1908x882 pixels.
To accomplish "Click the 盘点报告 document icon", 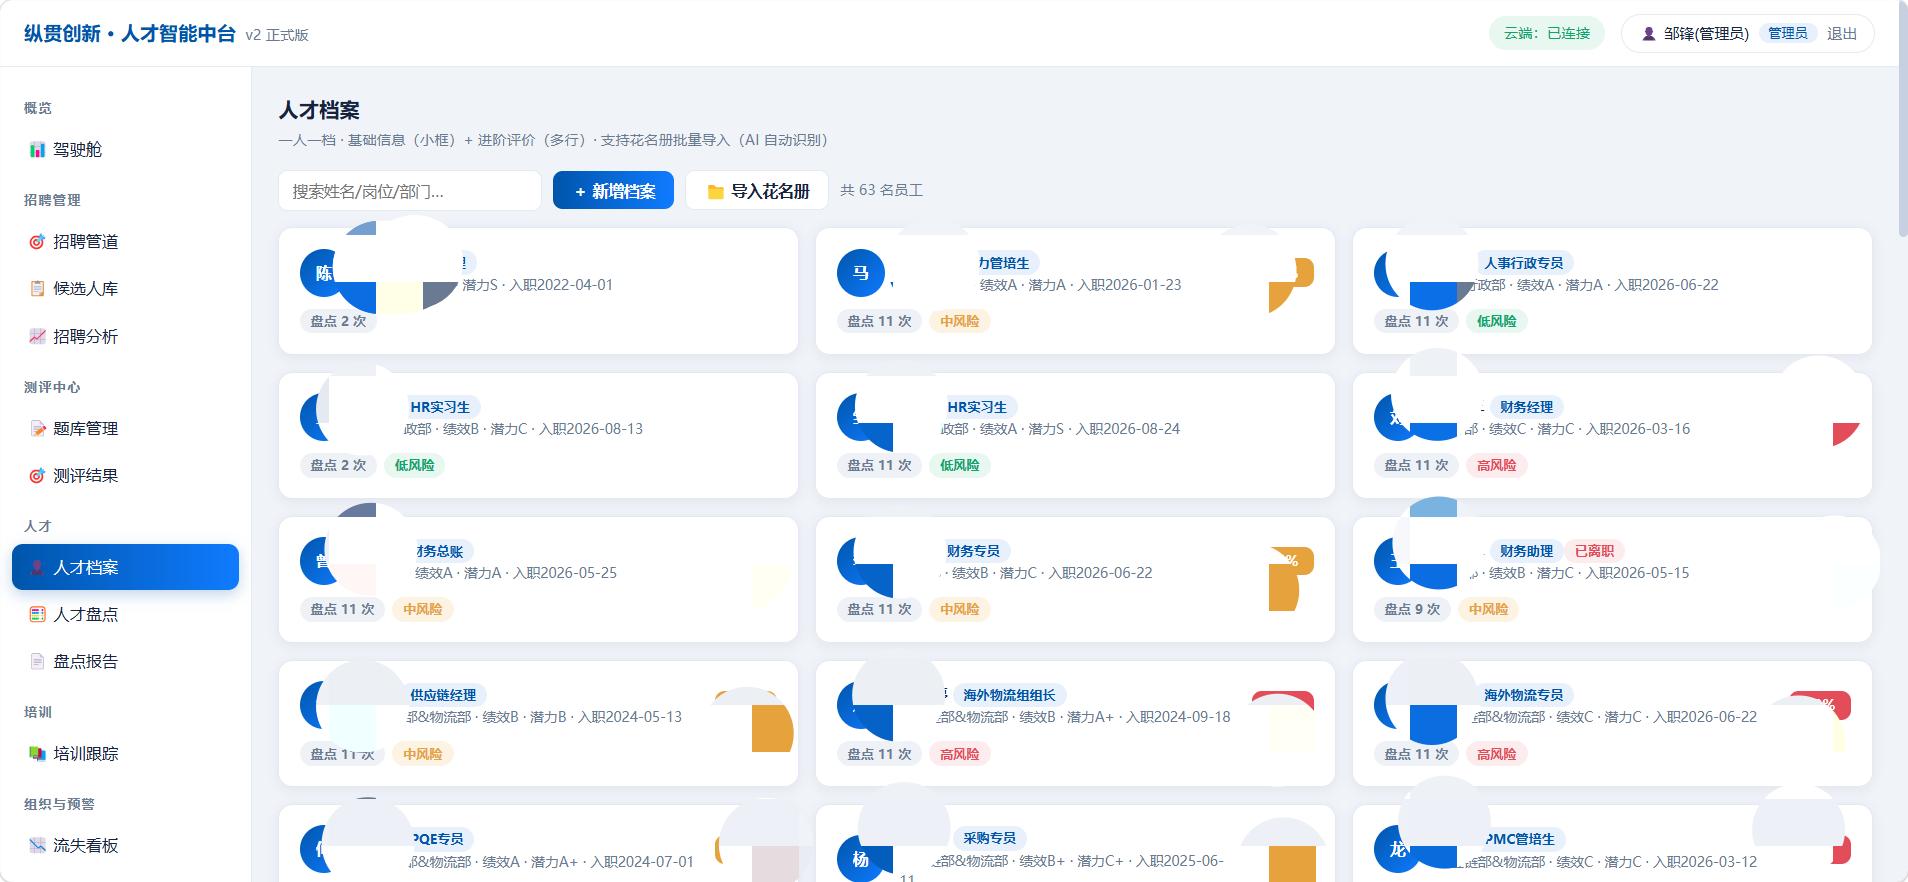I will point(37,662).
